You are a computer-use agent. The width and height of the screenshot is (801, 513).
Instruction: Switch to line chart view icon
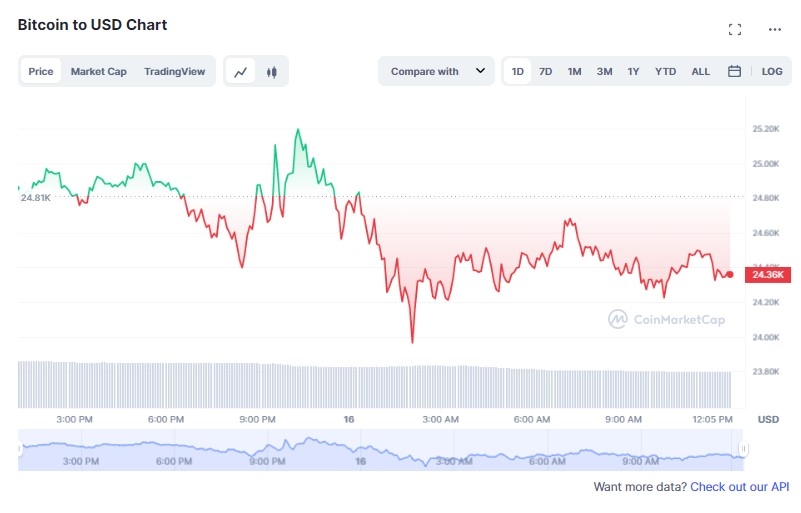(x=241, y=72)
